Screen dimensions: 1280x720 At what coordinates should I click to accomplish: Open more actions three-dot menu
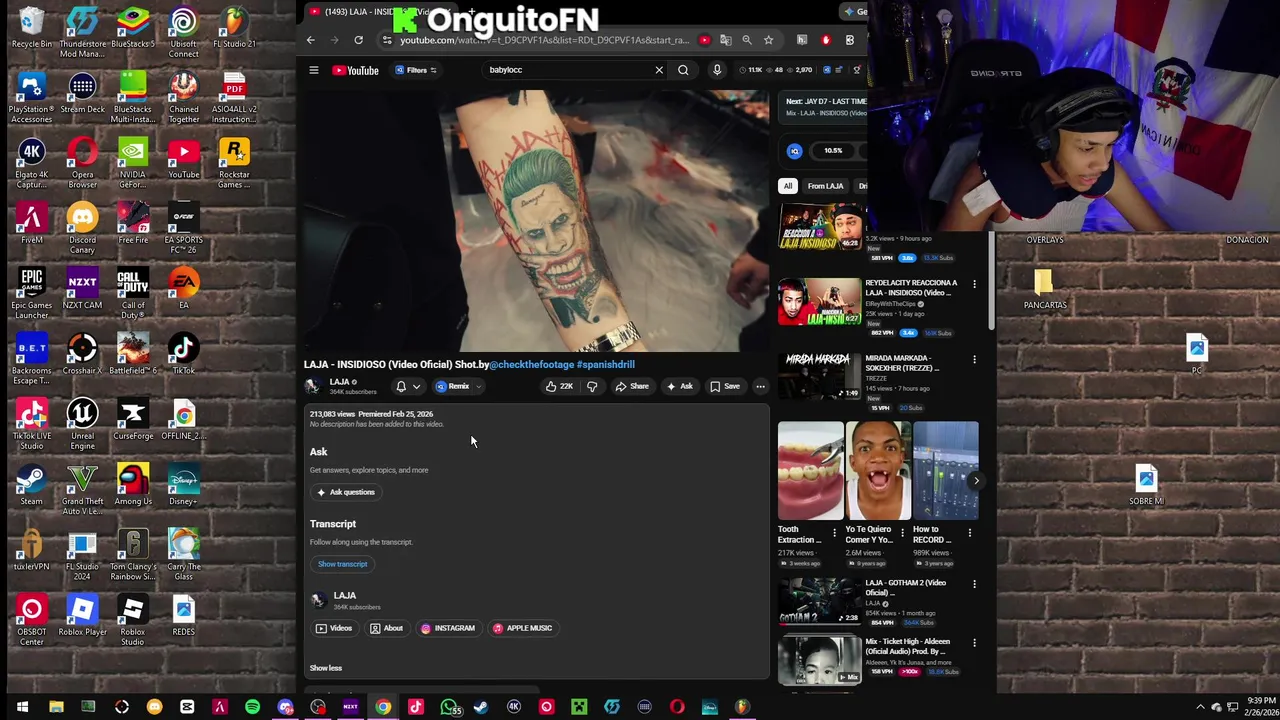[x=760, y=386]
